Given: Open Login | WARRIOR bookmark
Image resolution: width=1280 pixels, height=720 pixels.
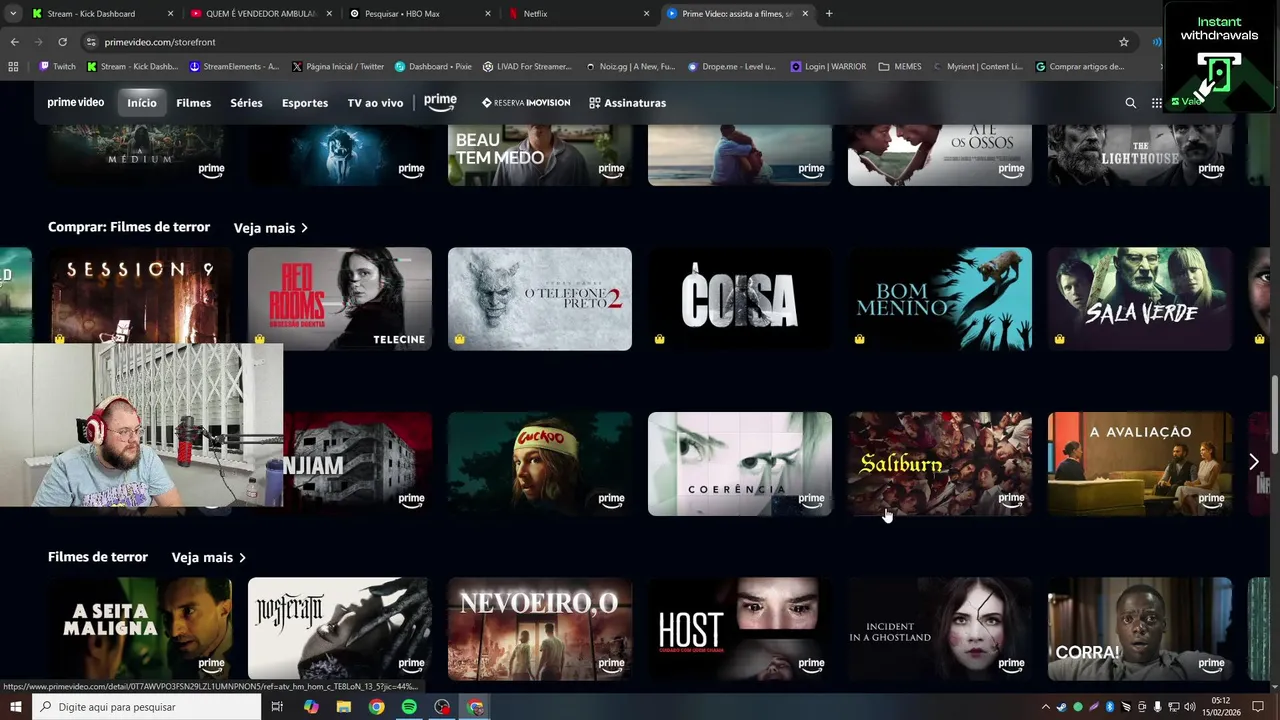Looking at the screenshot, I should (829, 67).
